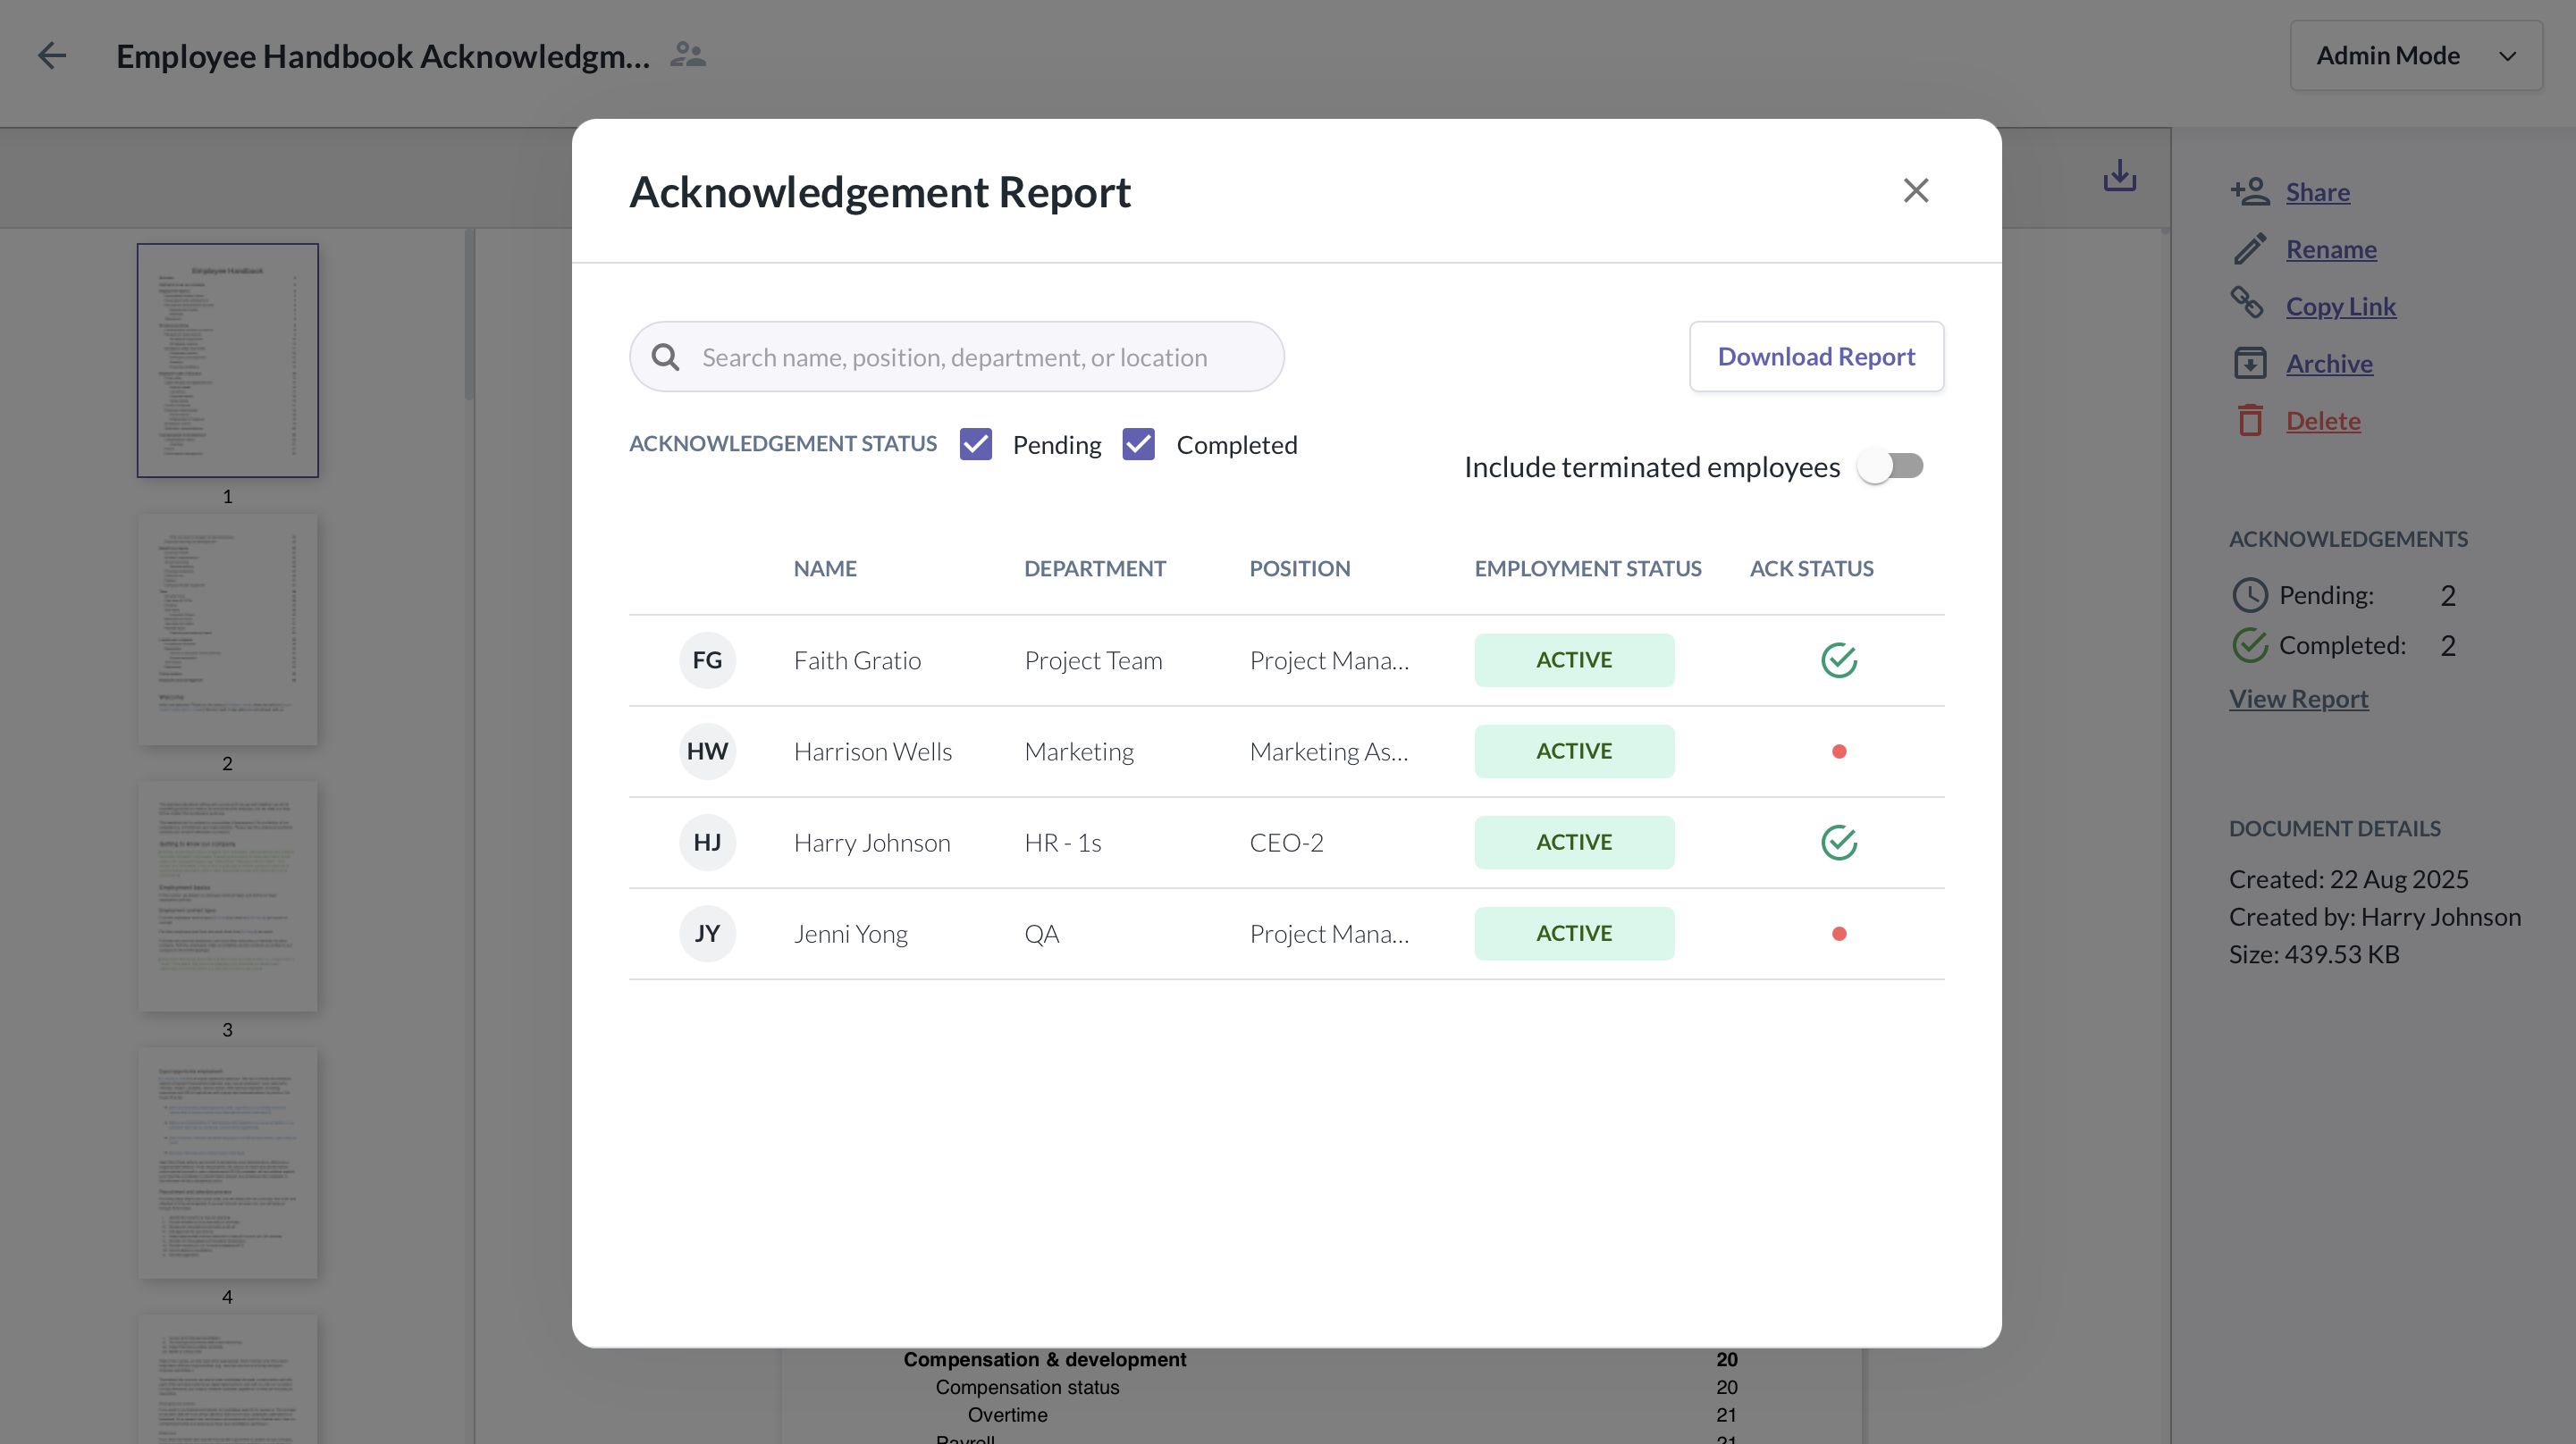Click the shared users icon beside title
The image size is (2576, 1444).
(x=688, y=55)
